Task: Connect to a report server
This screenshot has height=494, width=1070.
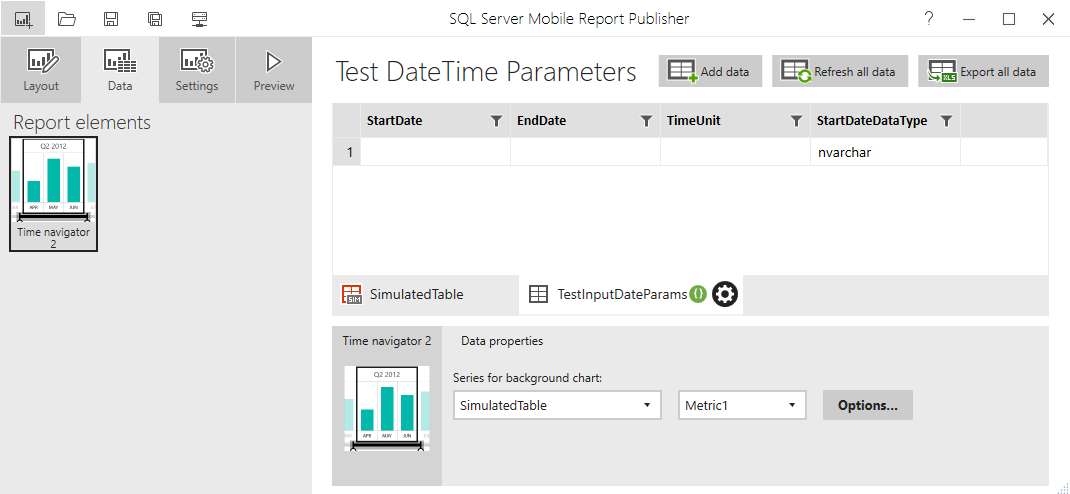Action: (199, 19)
